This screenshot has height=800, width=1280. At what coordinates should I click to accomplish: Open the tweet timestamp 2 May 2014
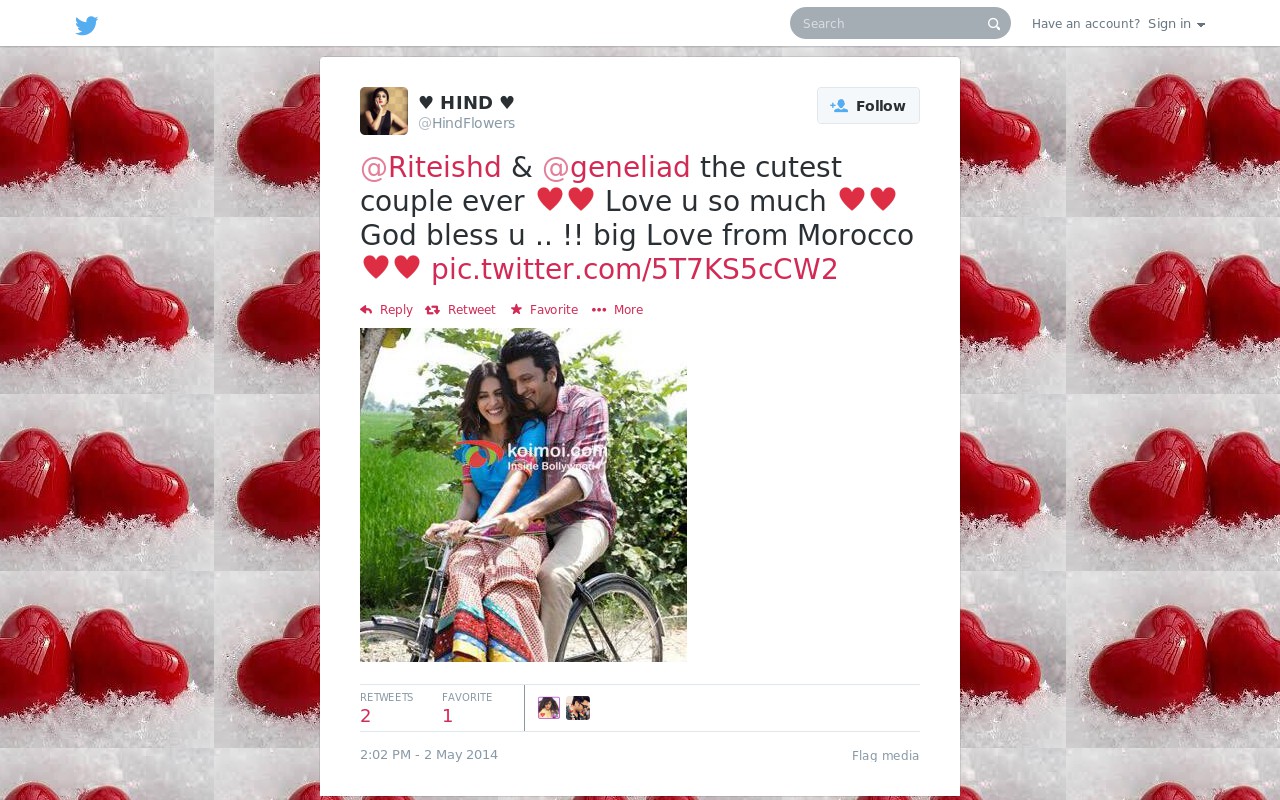point(429,755)
